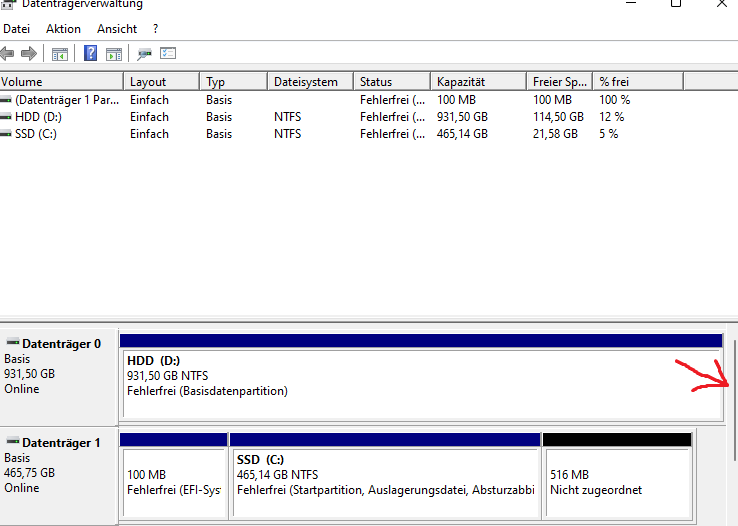The height and width of the screenshot is (526, 738).
Task: Click the disk icon next to Datenträger 1
Action: (x=13, y=441)
